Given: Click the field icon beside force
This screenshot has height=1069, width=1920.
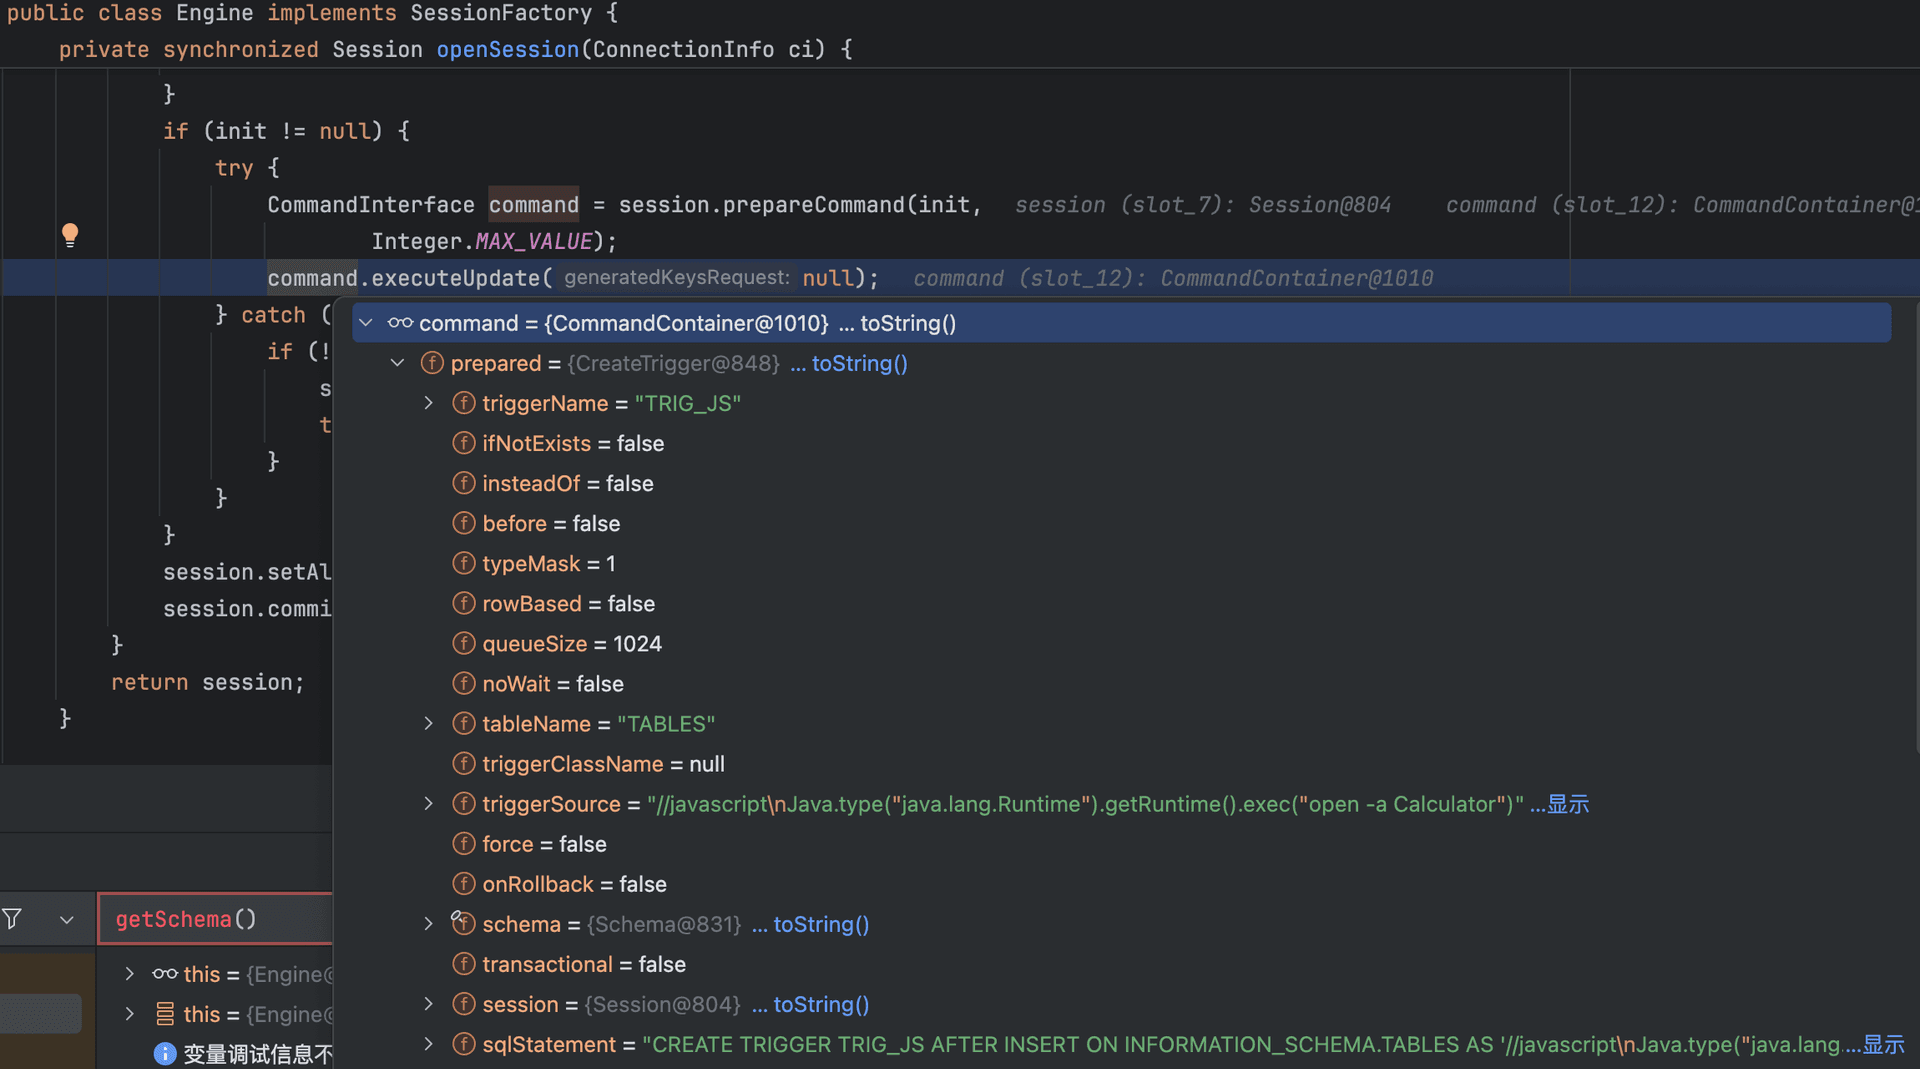Looking at the screenshot, I should pos(464,843).
